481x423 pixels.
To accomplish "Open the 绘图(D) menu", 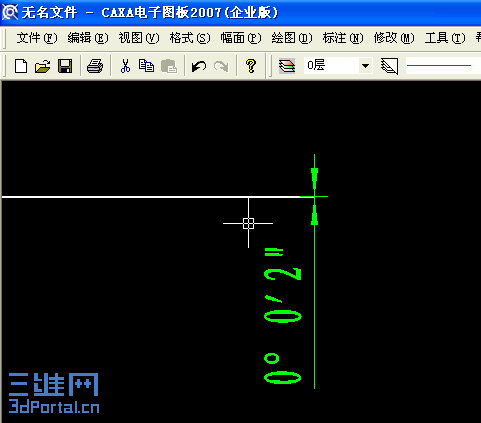I will 292,38.
